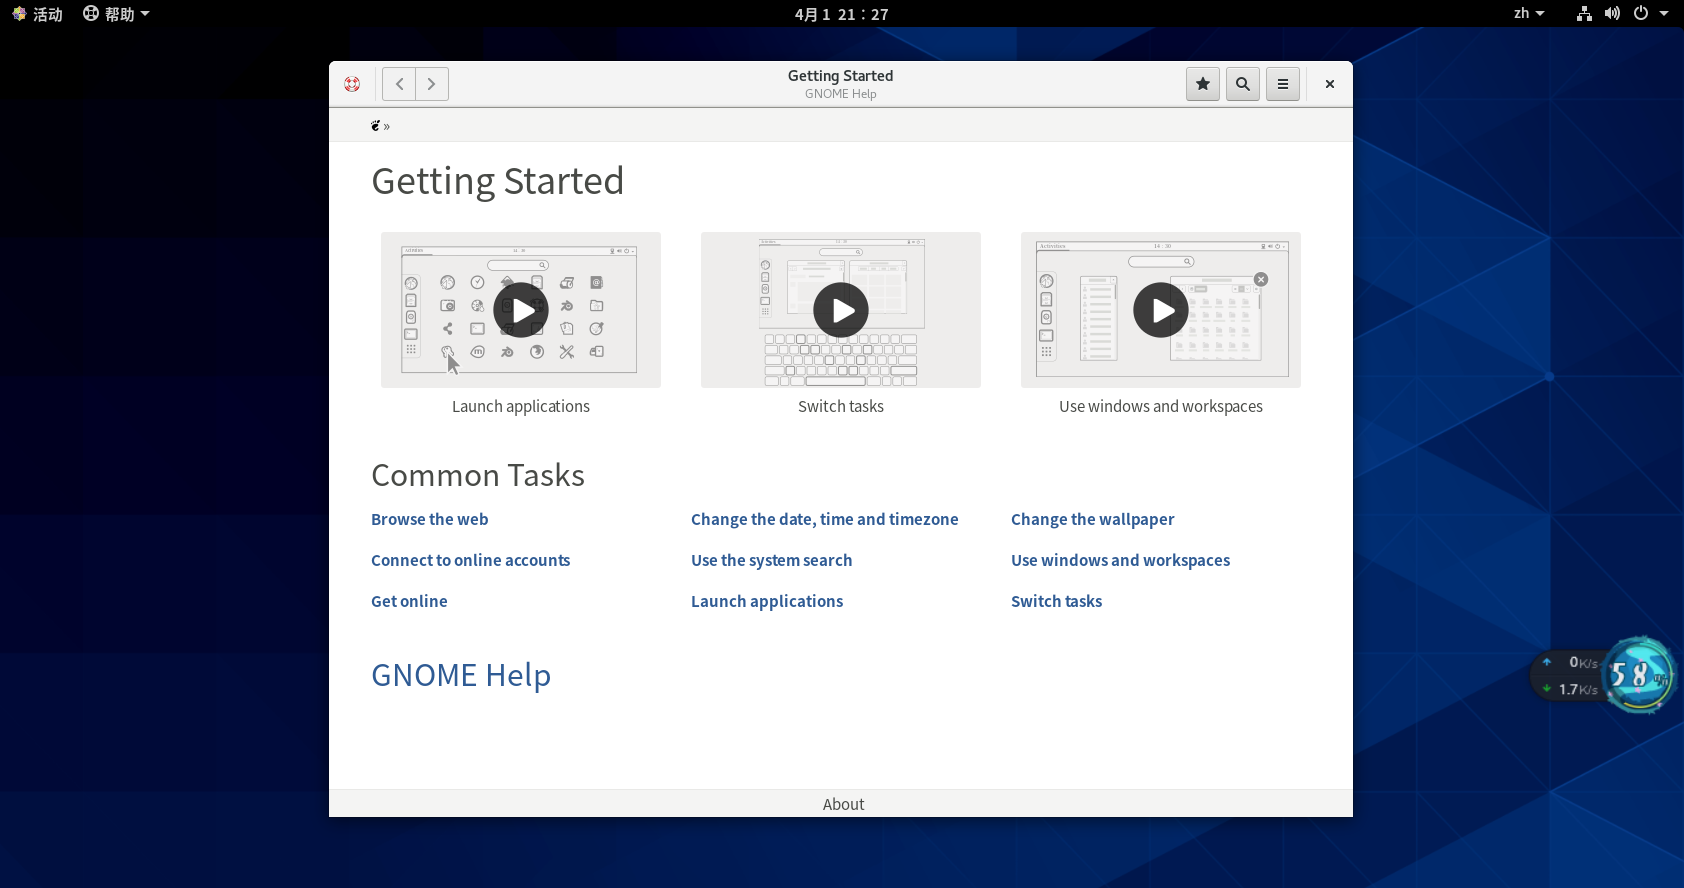Viewport: 1684px width, 888px height.
Task: Click the network speed readout widget
Action: [x=1570, y=676]
